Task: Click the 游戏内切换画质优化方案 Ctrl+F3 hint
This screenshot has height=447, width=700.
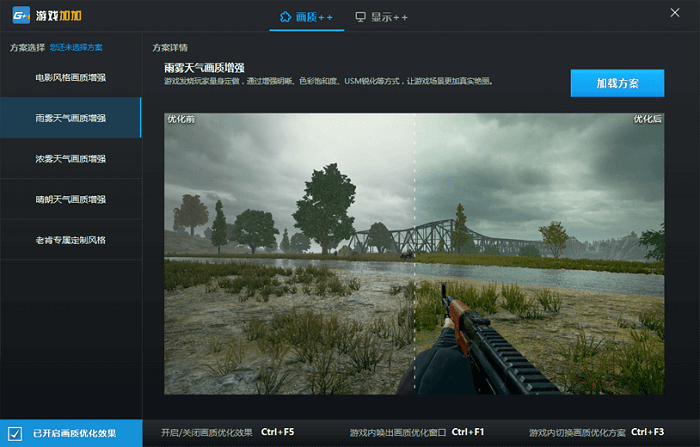Action: pos(596,432)
